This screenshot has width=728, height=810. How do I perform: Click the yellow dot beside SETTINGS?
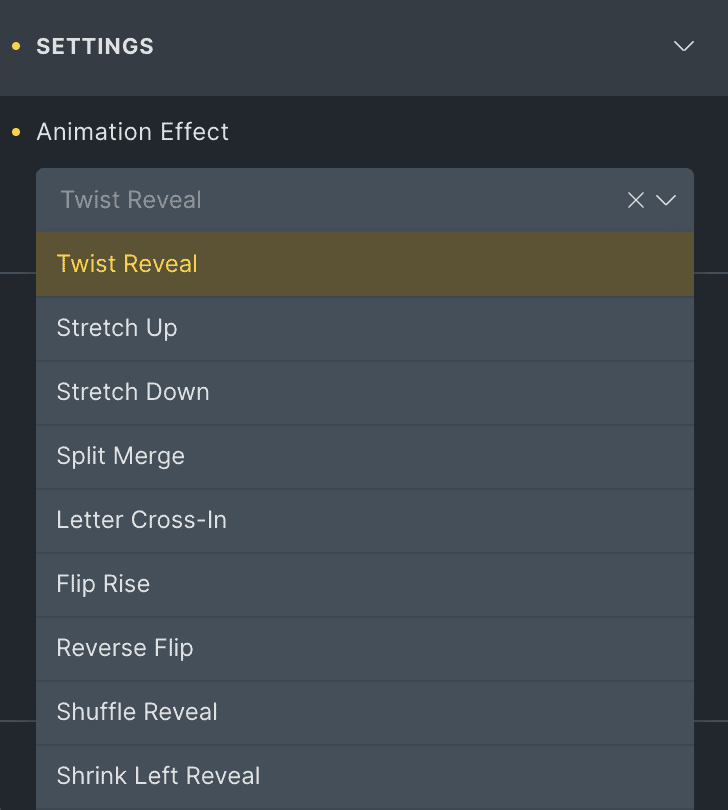16,47
